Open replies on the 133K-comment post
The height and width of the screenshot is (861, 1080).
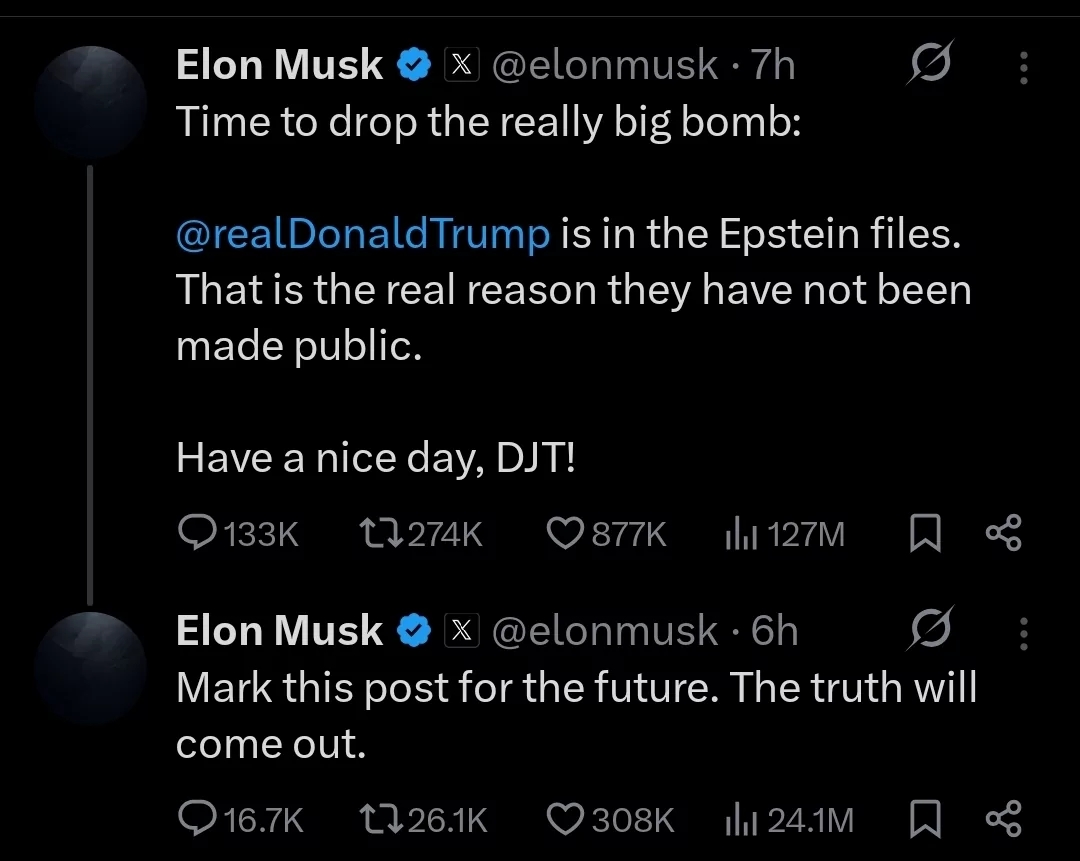click(238, 534)
